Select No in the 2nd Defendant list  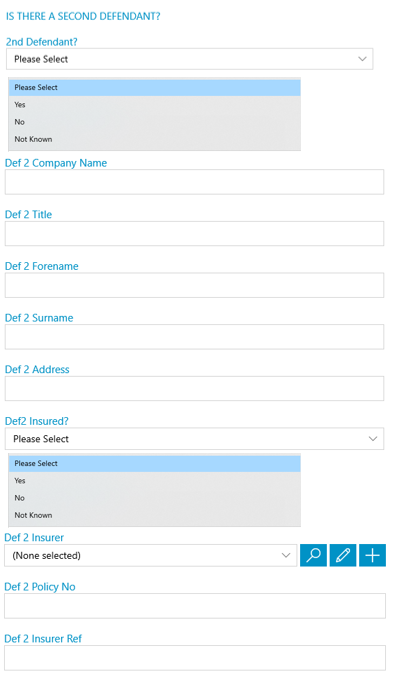[x=155, y=122]
